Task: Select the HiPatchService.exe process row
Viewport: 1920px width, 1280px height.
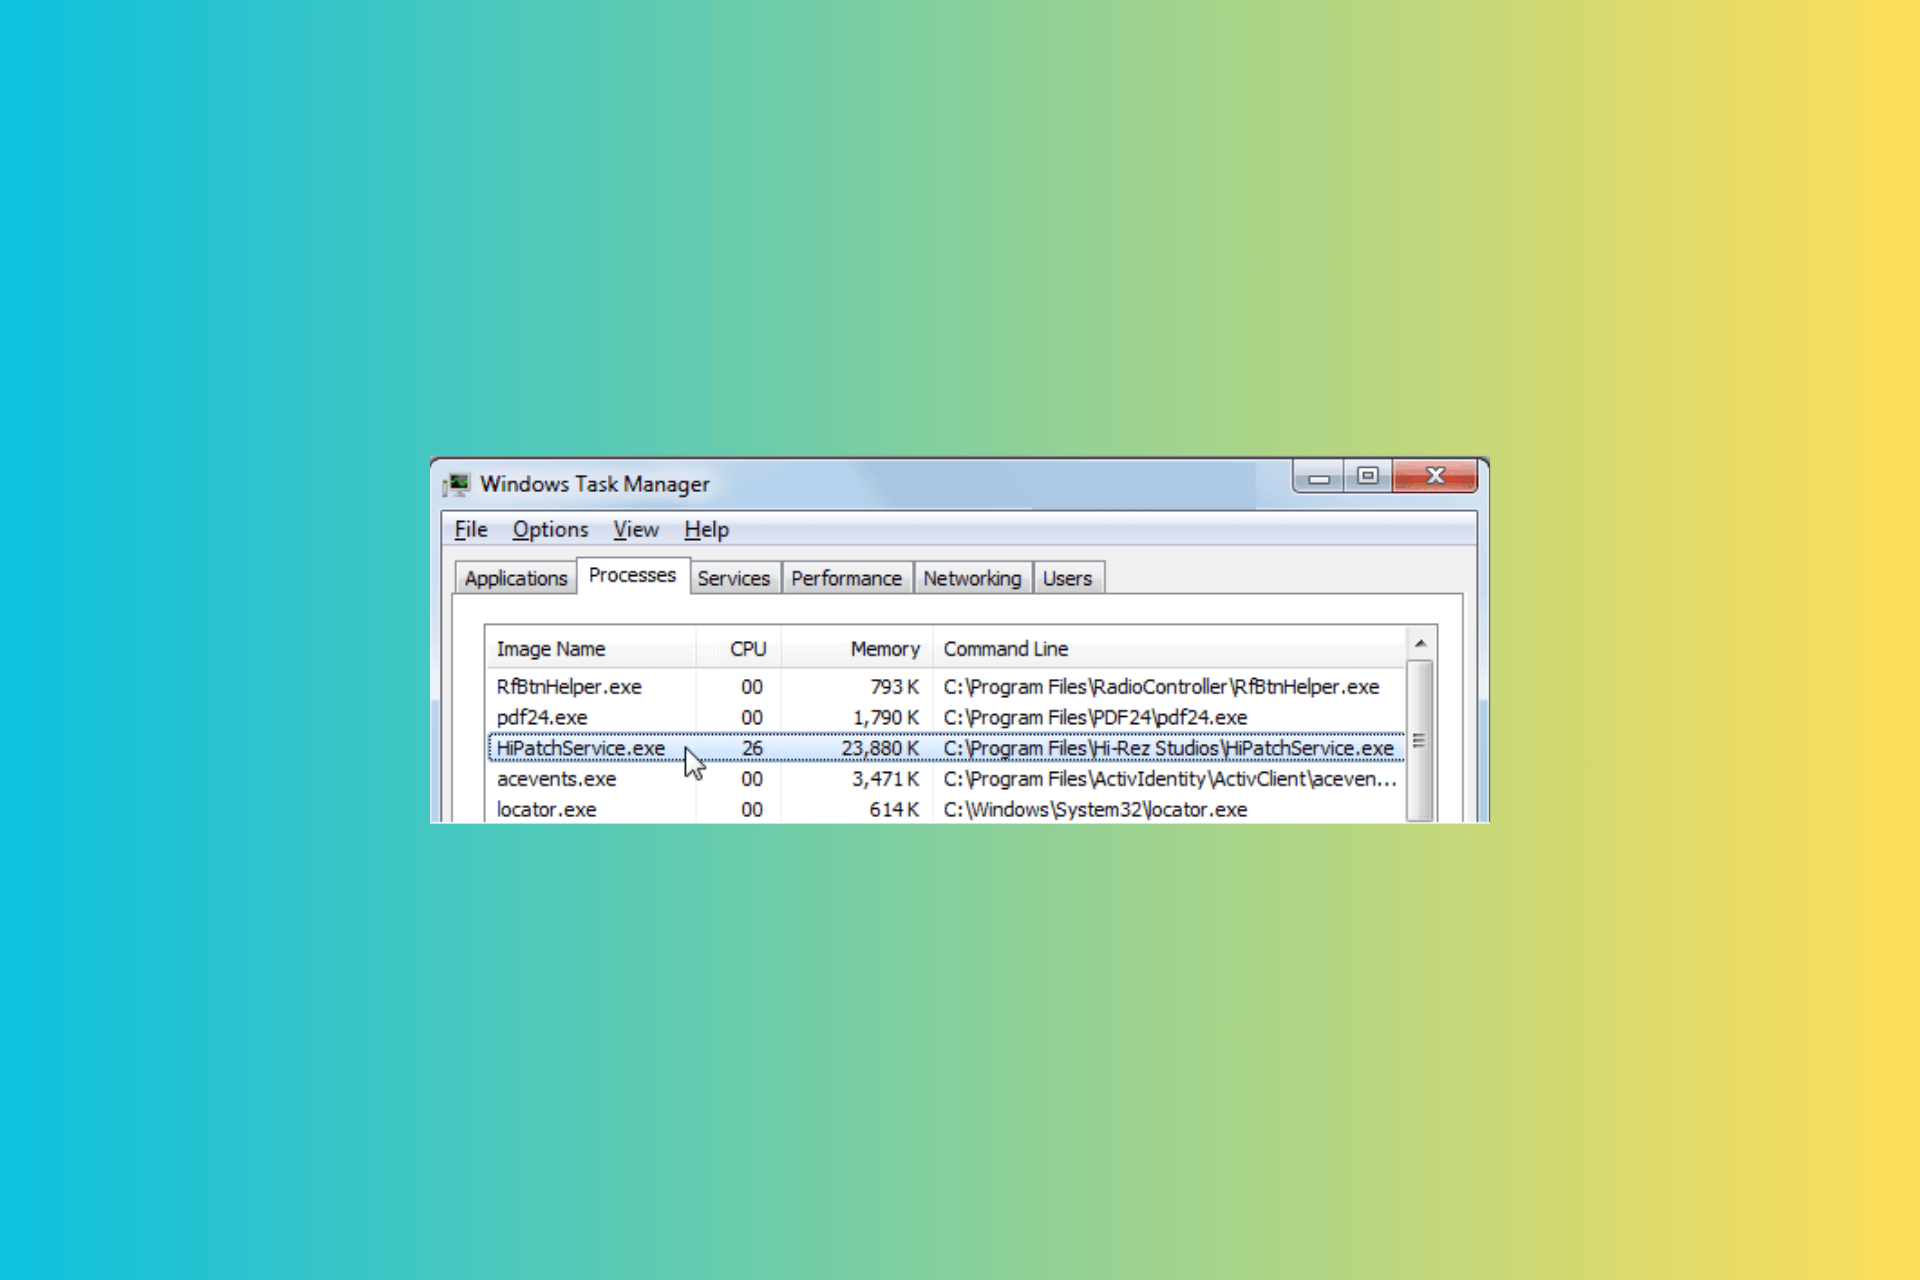Action: tap(946, 748)
